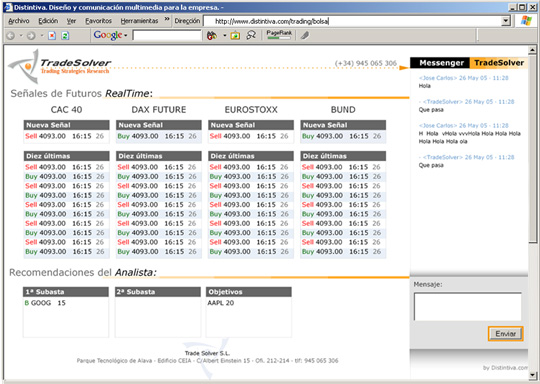The image size is (540, 384).
Task: Click the red Stop loading icon
Action: [x=52, y=35]
